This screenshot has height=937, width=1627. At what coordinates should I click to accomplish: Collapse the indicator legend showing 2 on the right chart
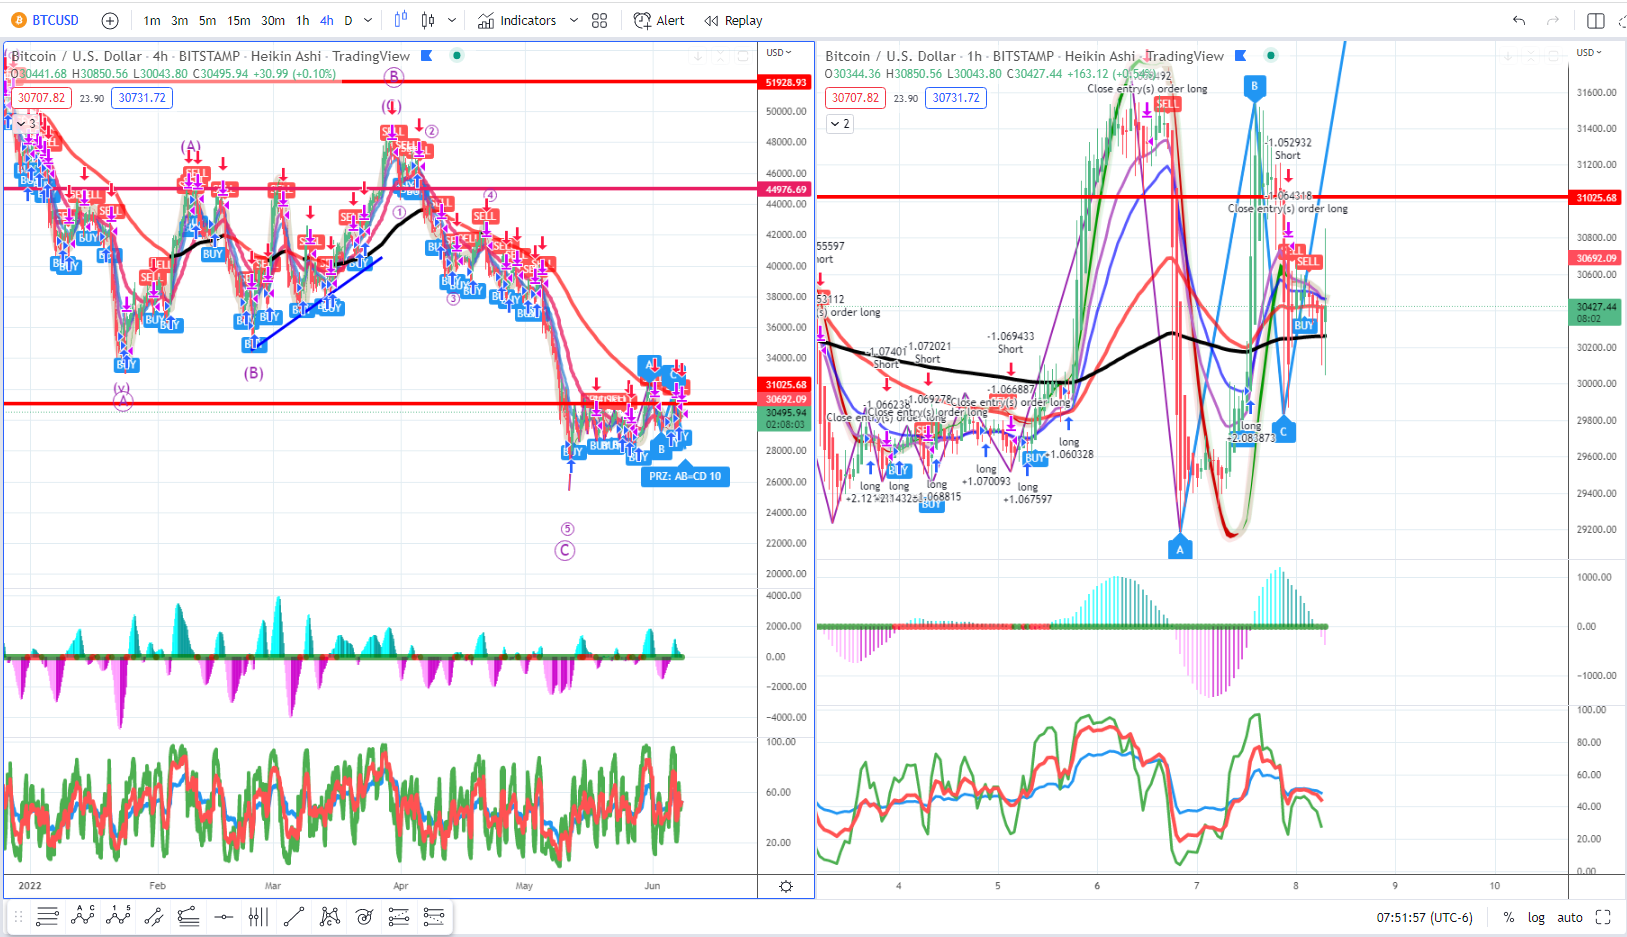pyautogui.click(x=840, y=124)
